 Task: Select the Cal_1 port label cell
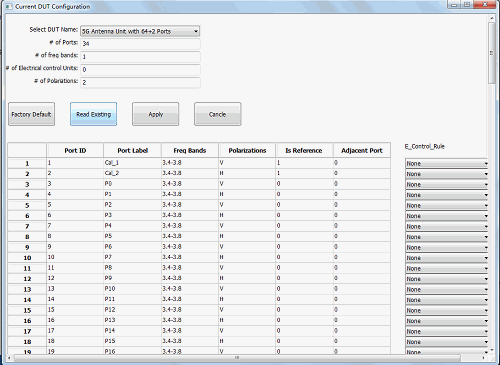click(132, 163)
